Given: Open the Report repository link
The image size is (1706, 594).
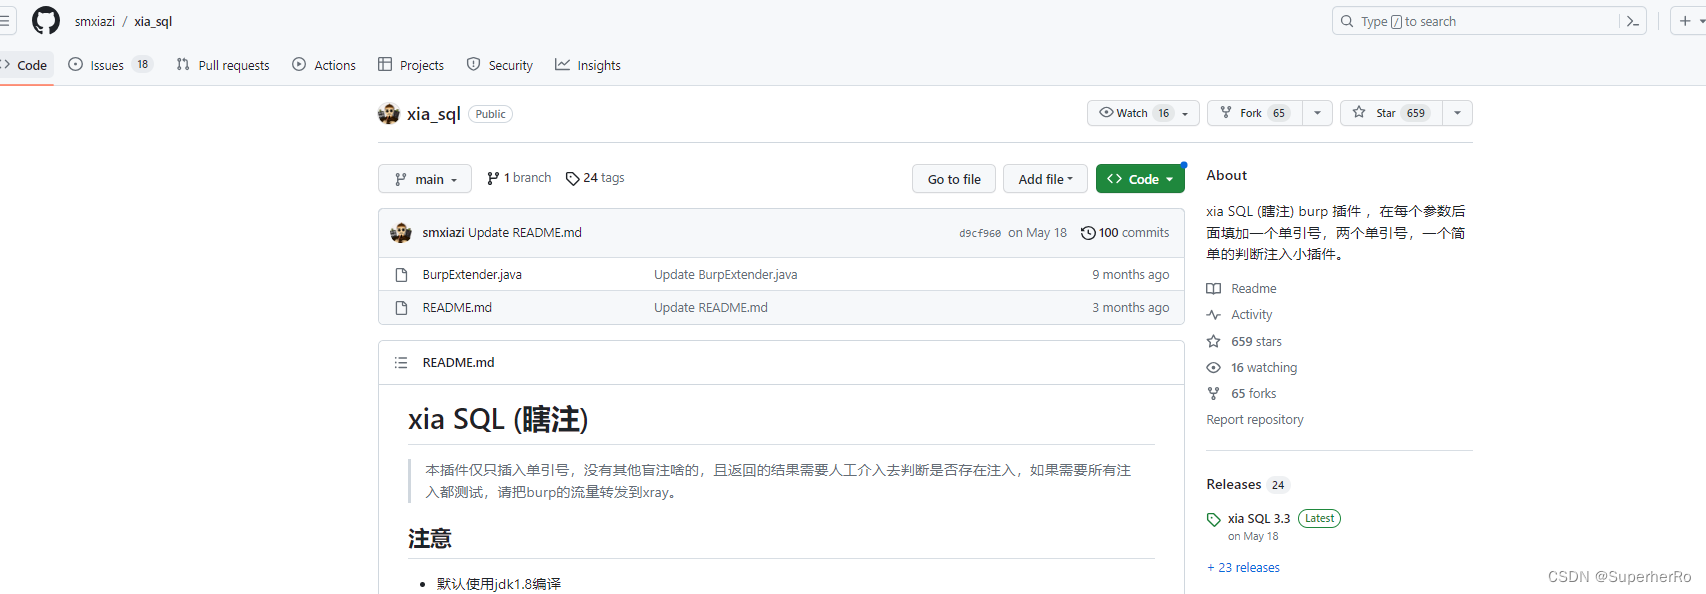Looking at the screenshot, I should [1255, 420].
